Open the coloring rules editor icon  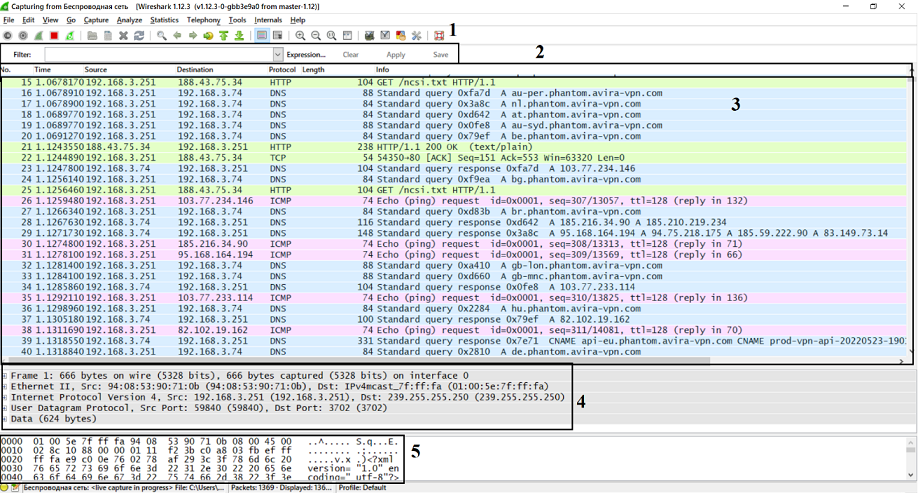click(x=401, y=36)
